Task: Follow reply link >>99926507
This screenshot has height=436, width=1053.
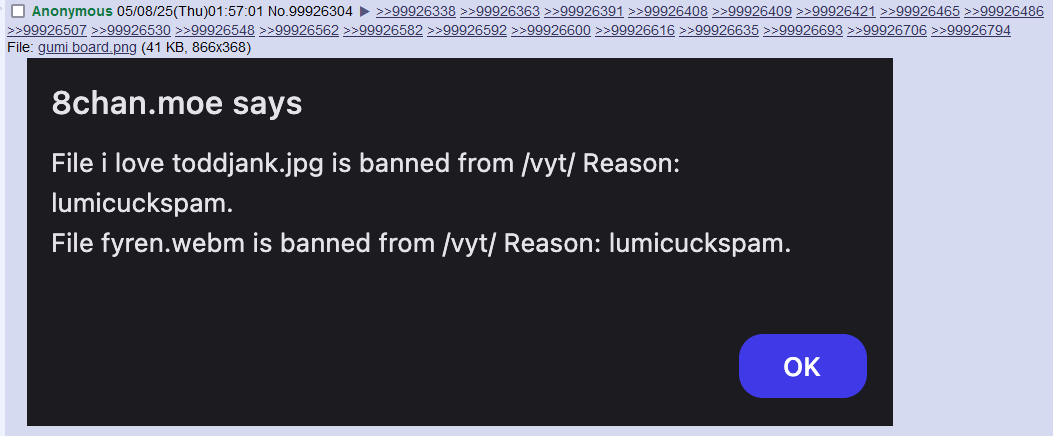Action: (46, 30)
